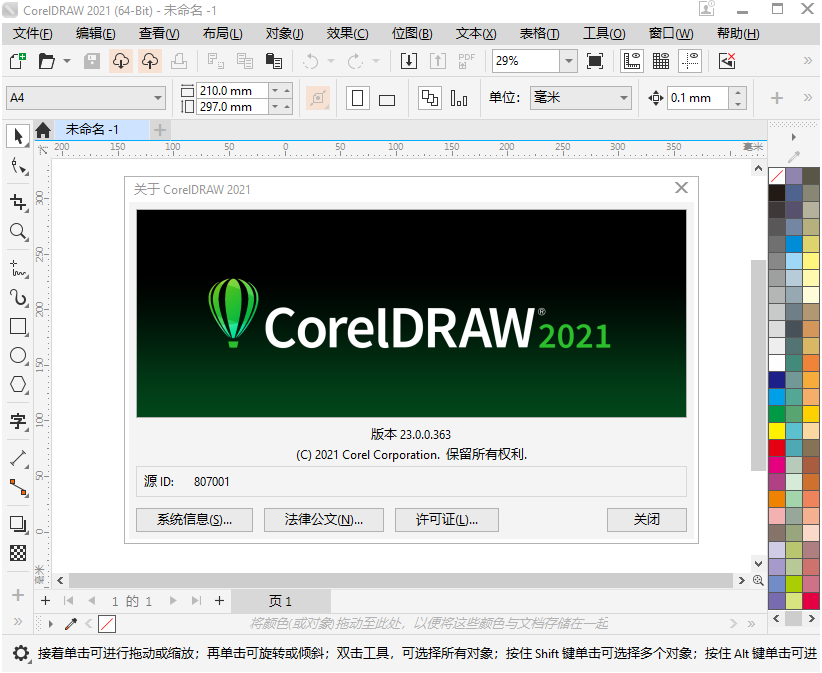Open the 效果(C) menu
The image size is (822, 673).
pyautogui.click(x=347, y=34)
